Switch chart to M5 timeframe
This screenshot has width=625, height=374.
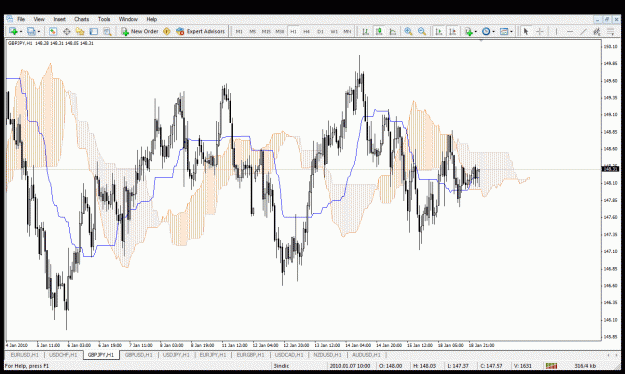point(252,31)
